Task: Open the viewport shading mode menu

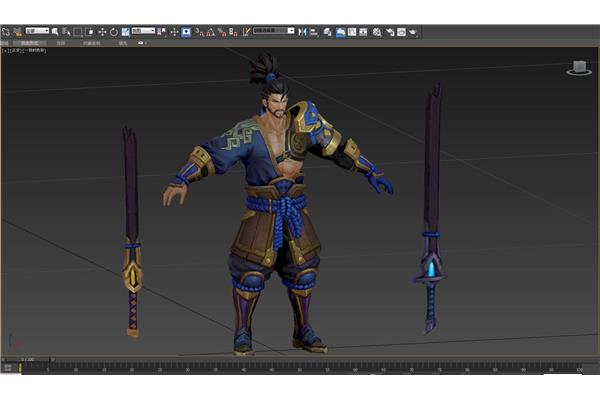Action: coord(34,50)
